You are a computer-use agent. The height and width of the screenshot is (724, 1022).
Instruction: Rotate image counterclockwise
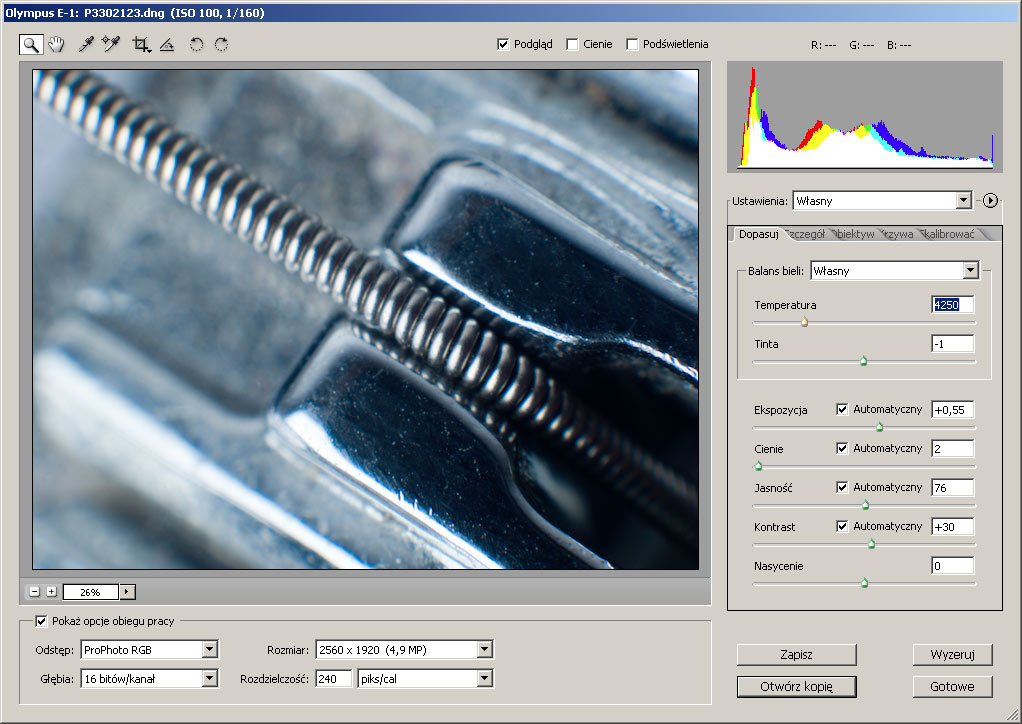(x=196, y=44)
